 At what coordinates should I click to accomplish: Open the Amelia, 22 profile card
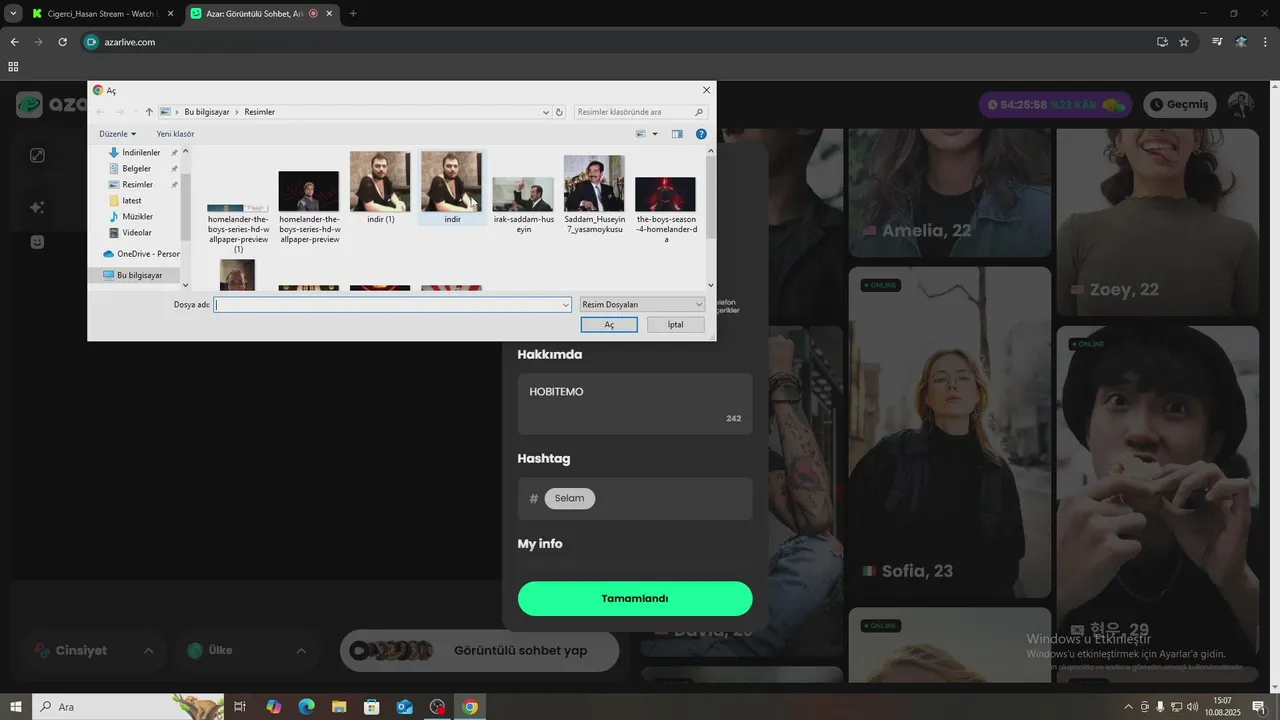[x=949, y=192]
